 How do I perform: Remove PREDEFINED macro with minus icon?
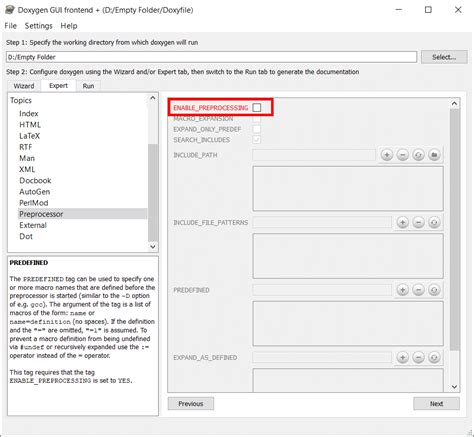418,290
